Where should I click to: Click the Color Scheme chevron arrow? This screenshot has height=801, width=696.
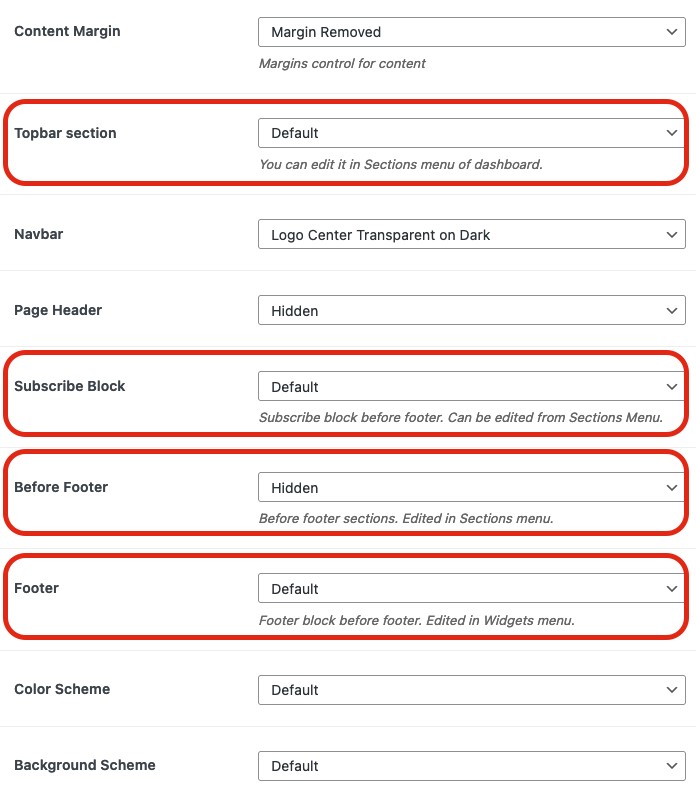(x=672, y=690)
